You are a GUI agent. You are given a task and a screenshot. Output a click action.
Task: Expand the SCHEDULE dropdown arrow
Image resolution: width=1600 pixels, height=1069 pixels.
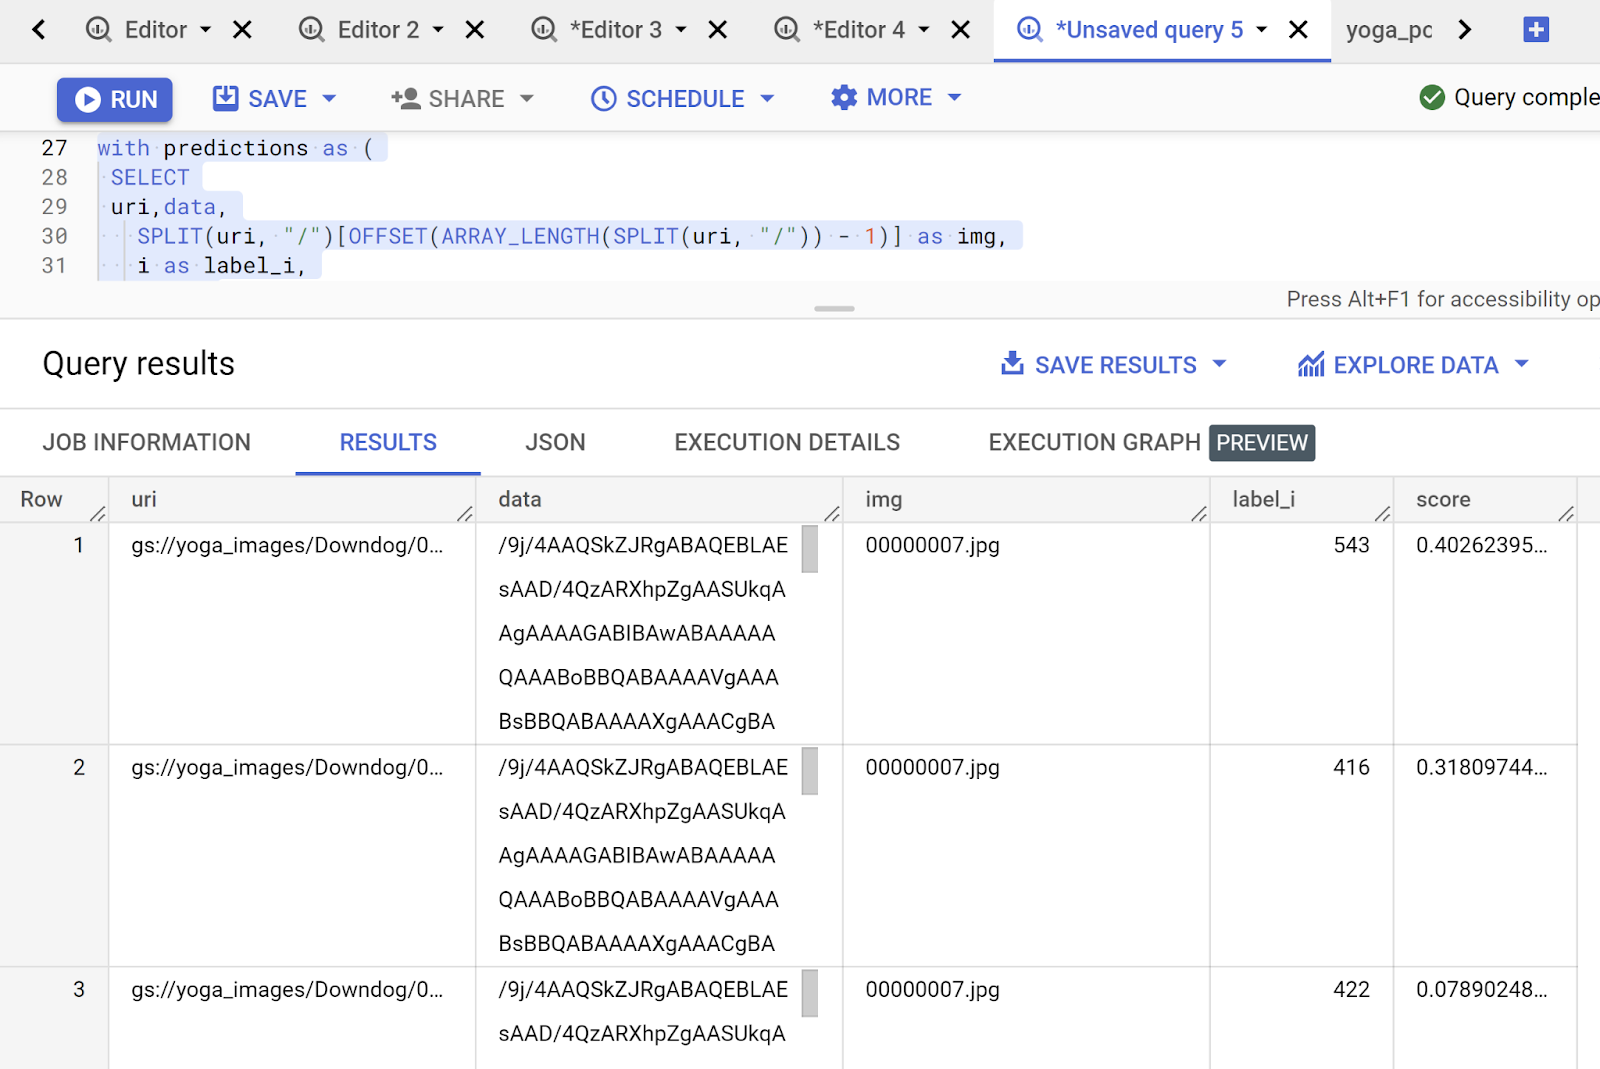point(767,98)
